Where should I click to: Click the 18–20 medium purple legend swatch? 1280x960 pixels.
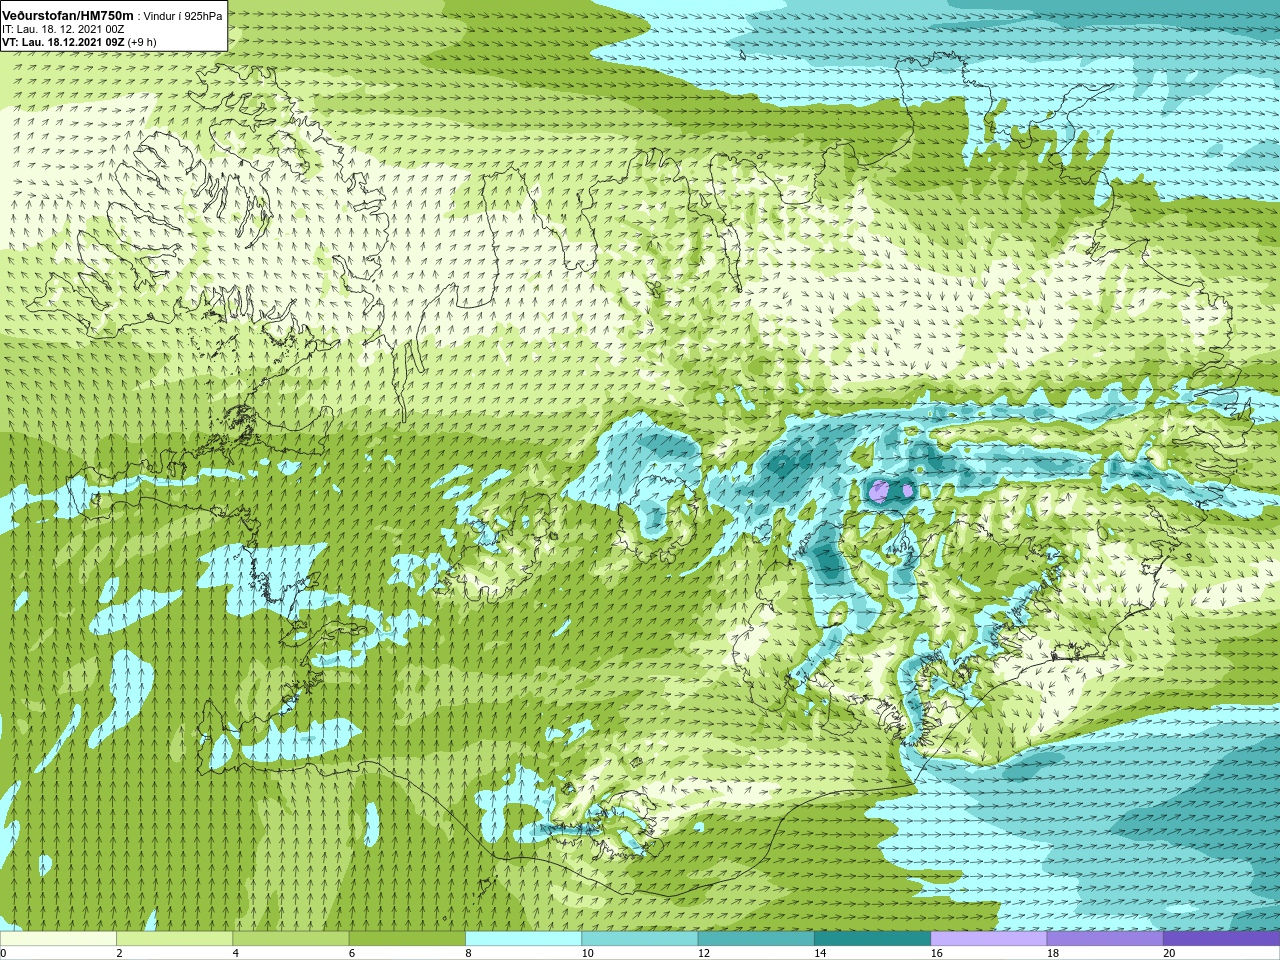[1104, 939]
